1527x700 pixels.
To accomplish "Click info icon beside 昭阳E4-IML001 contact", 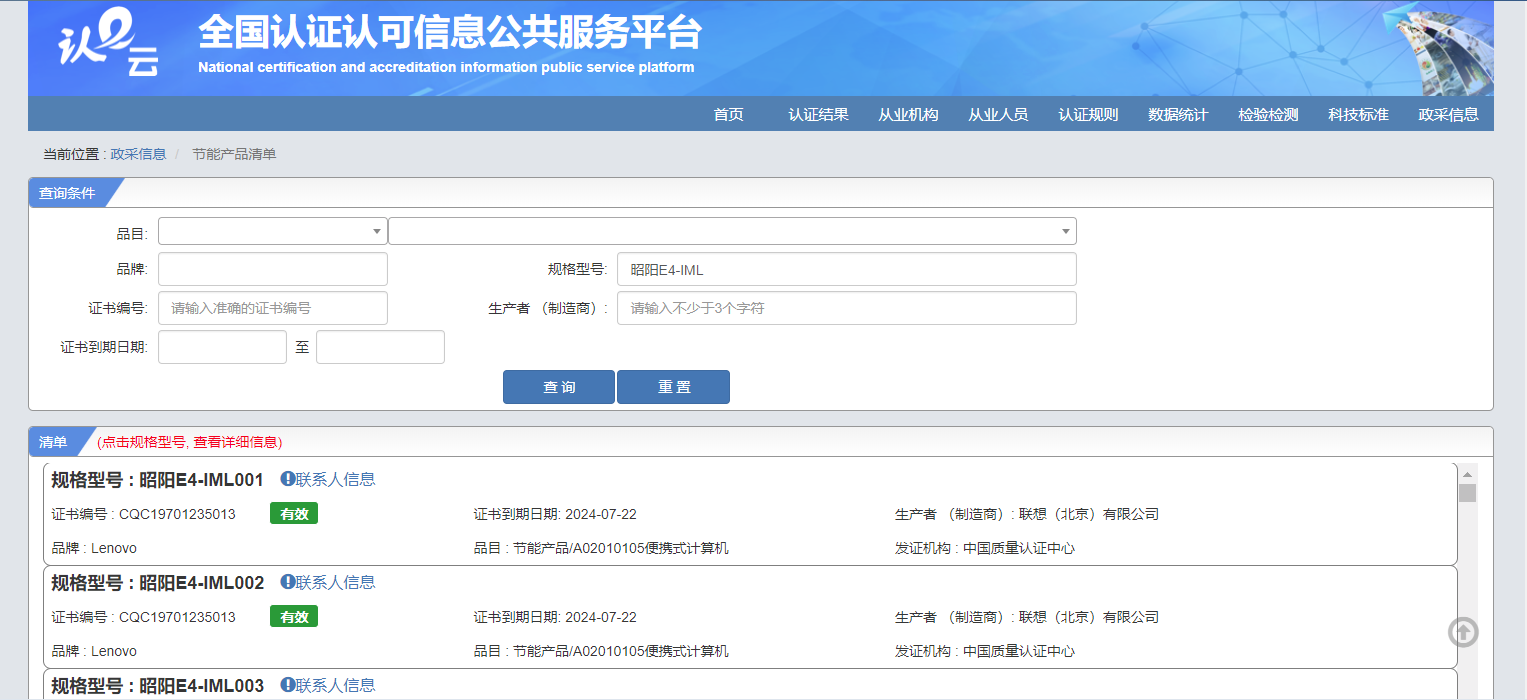I will [x=287, y=479].
